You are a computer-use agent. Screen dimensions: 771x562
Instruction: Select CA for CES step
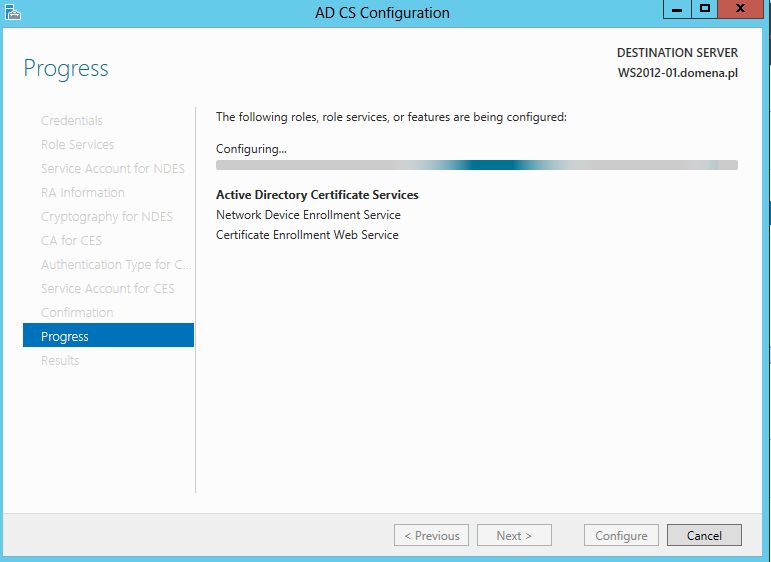(x=71, y=240)
